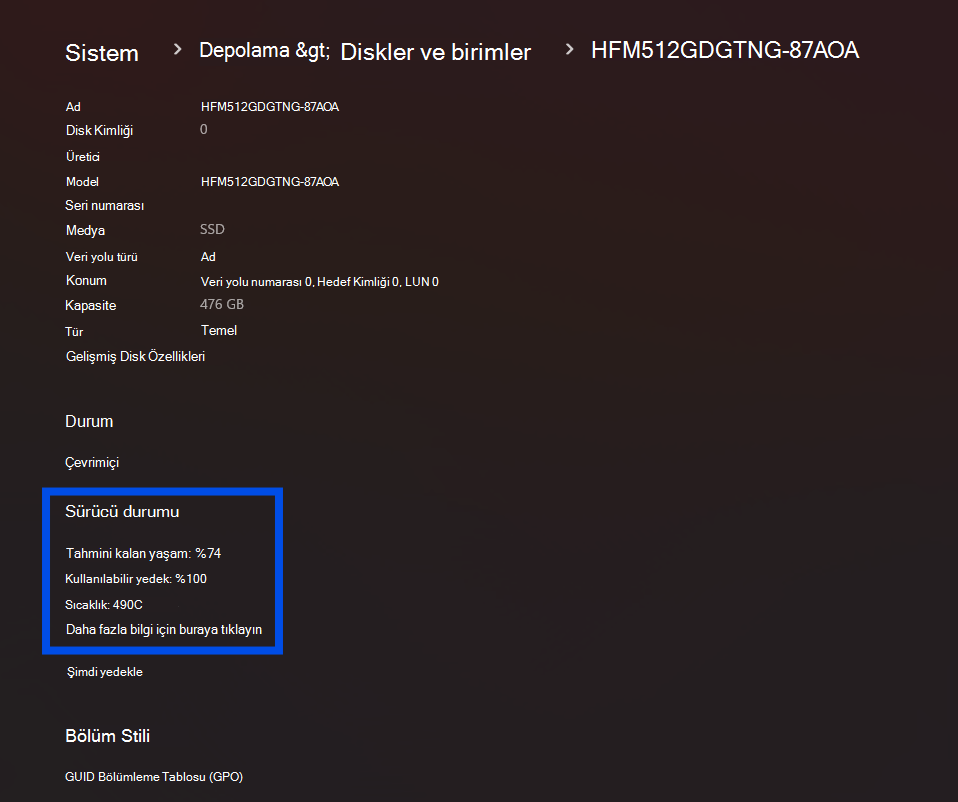958x802 pixels.
Task: Open Gelişmiş Disk Özellikleri
Action: point(135,357)
